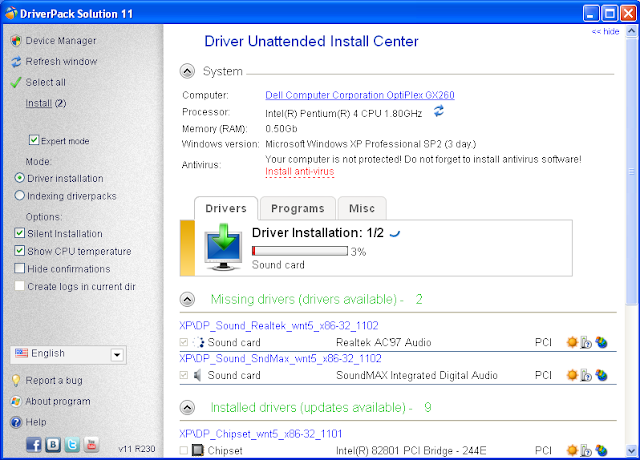Click the driver info icon in Realtek AC'97 row
Screen dimensions: 640x460
point(586,342)
